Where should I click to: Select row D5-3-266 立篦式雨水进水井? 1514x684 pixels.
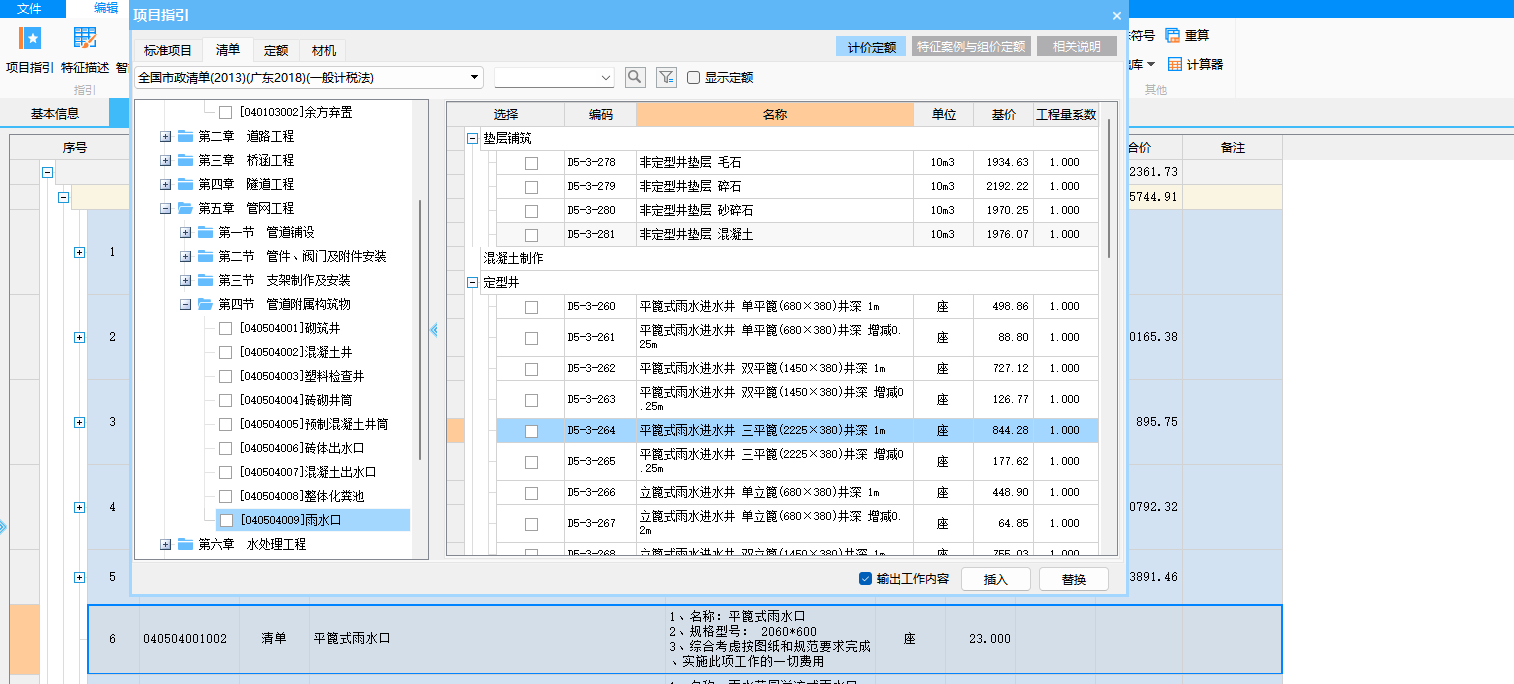[797, 493]
